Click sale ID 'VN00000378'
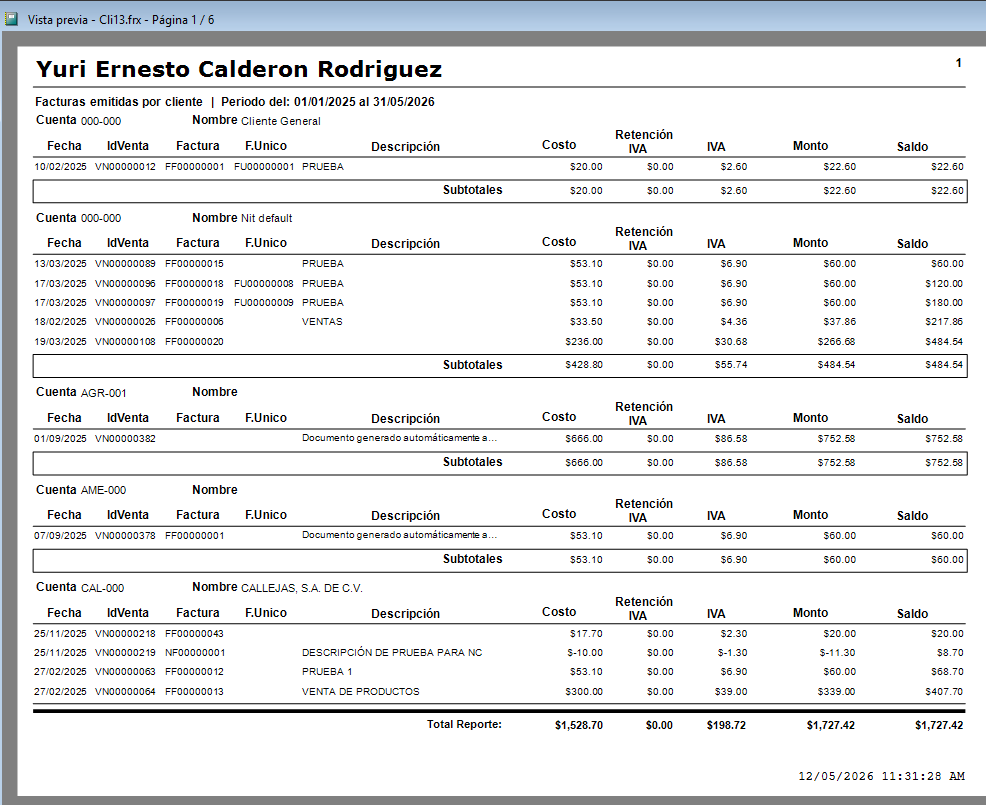Viewport: 986px width, 805px height. (x=125, y=535)
